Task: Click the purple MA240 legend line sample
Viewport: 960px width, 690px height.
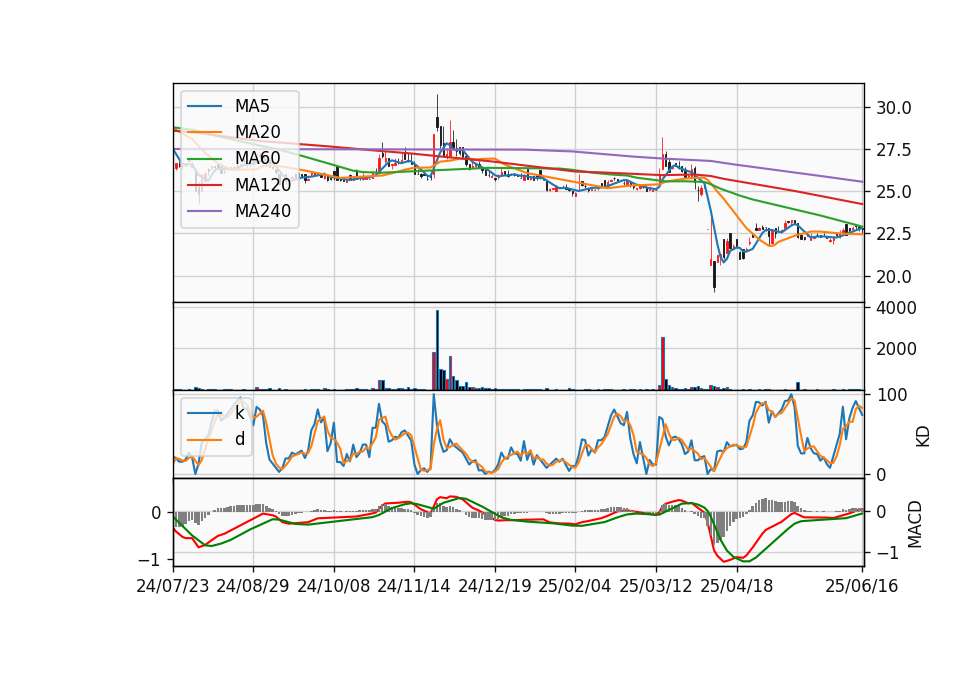Action: click(204, 211)
